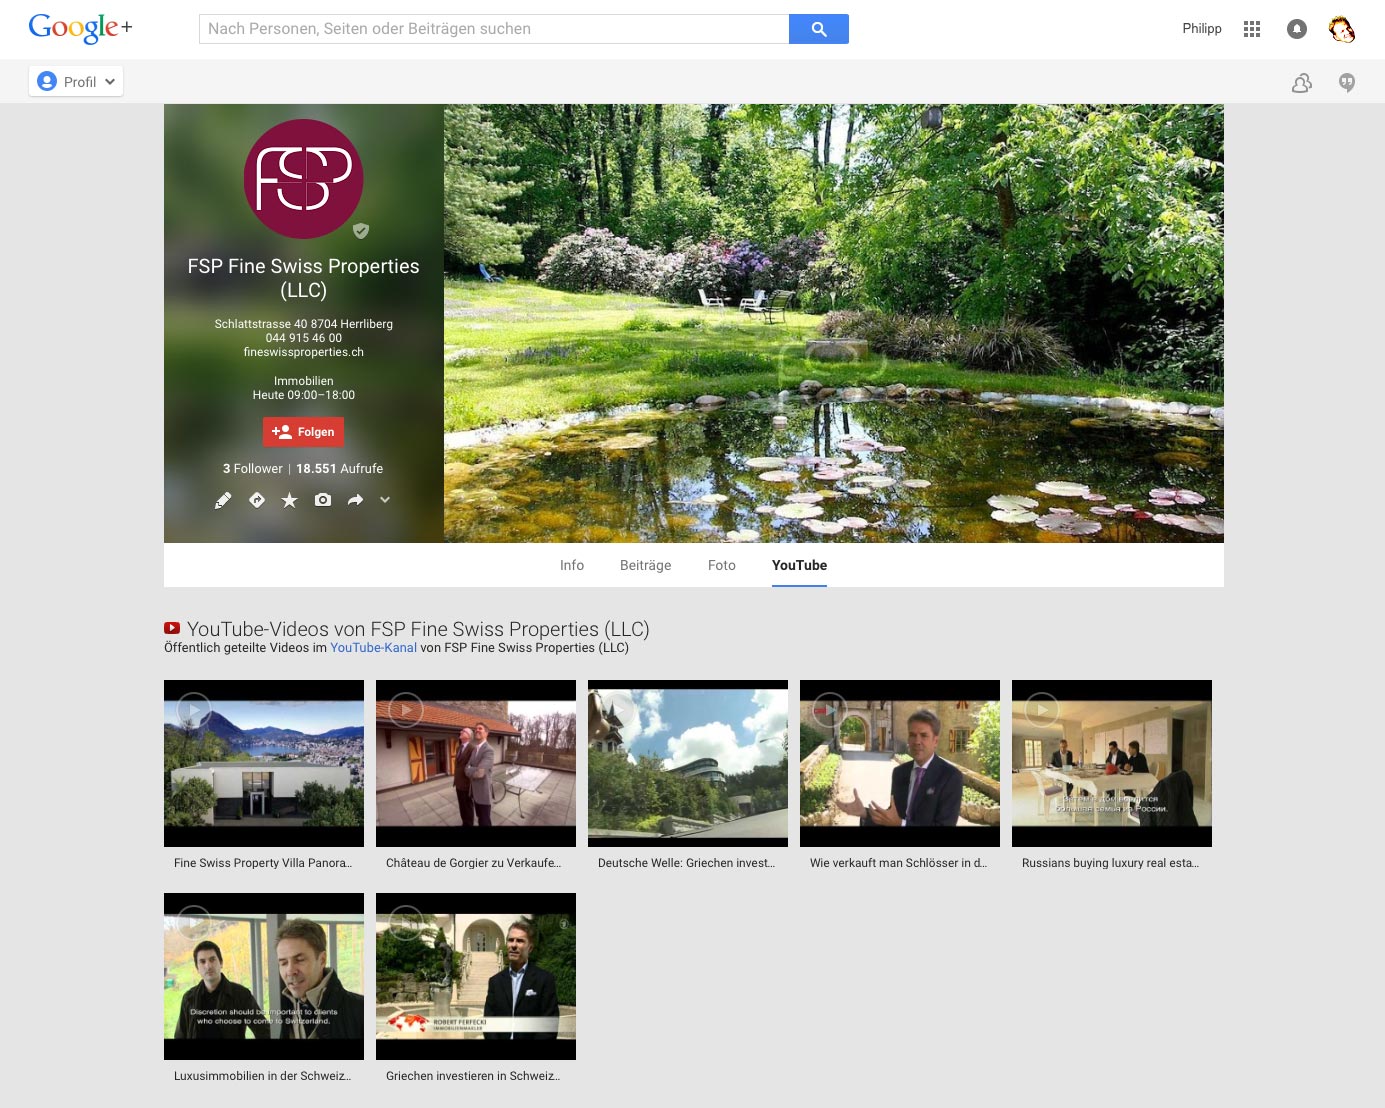Open Wie verkauft man Schlösser in d.. title

pyautogui.click(x=899, y=863)
